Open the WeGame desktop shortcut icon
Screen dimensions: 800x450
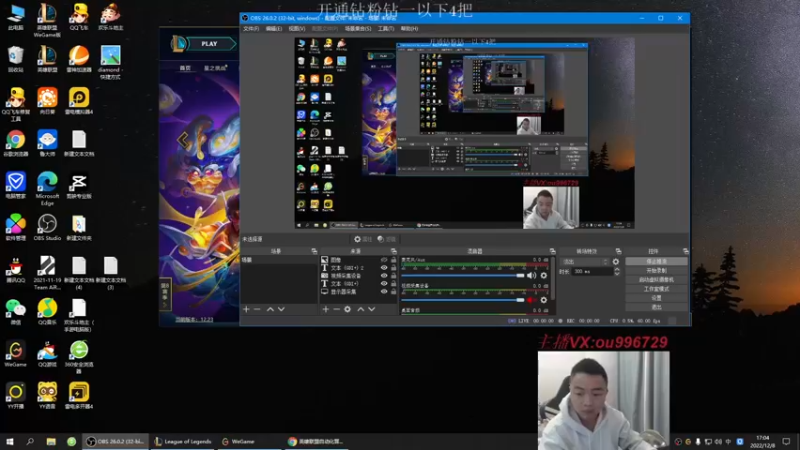pos(15,350)
